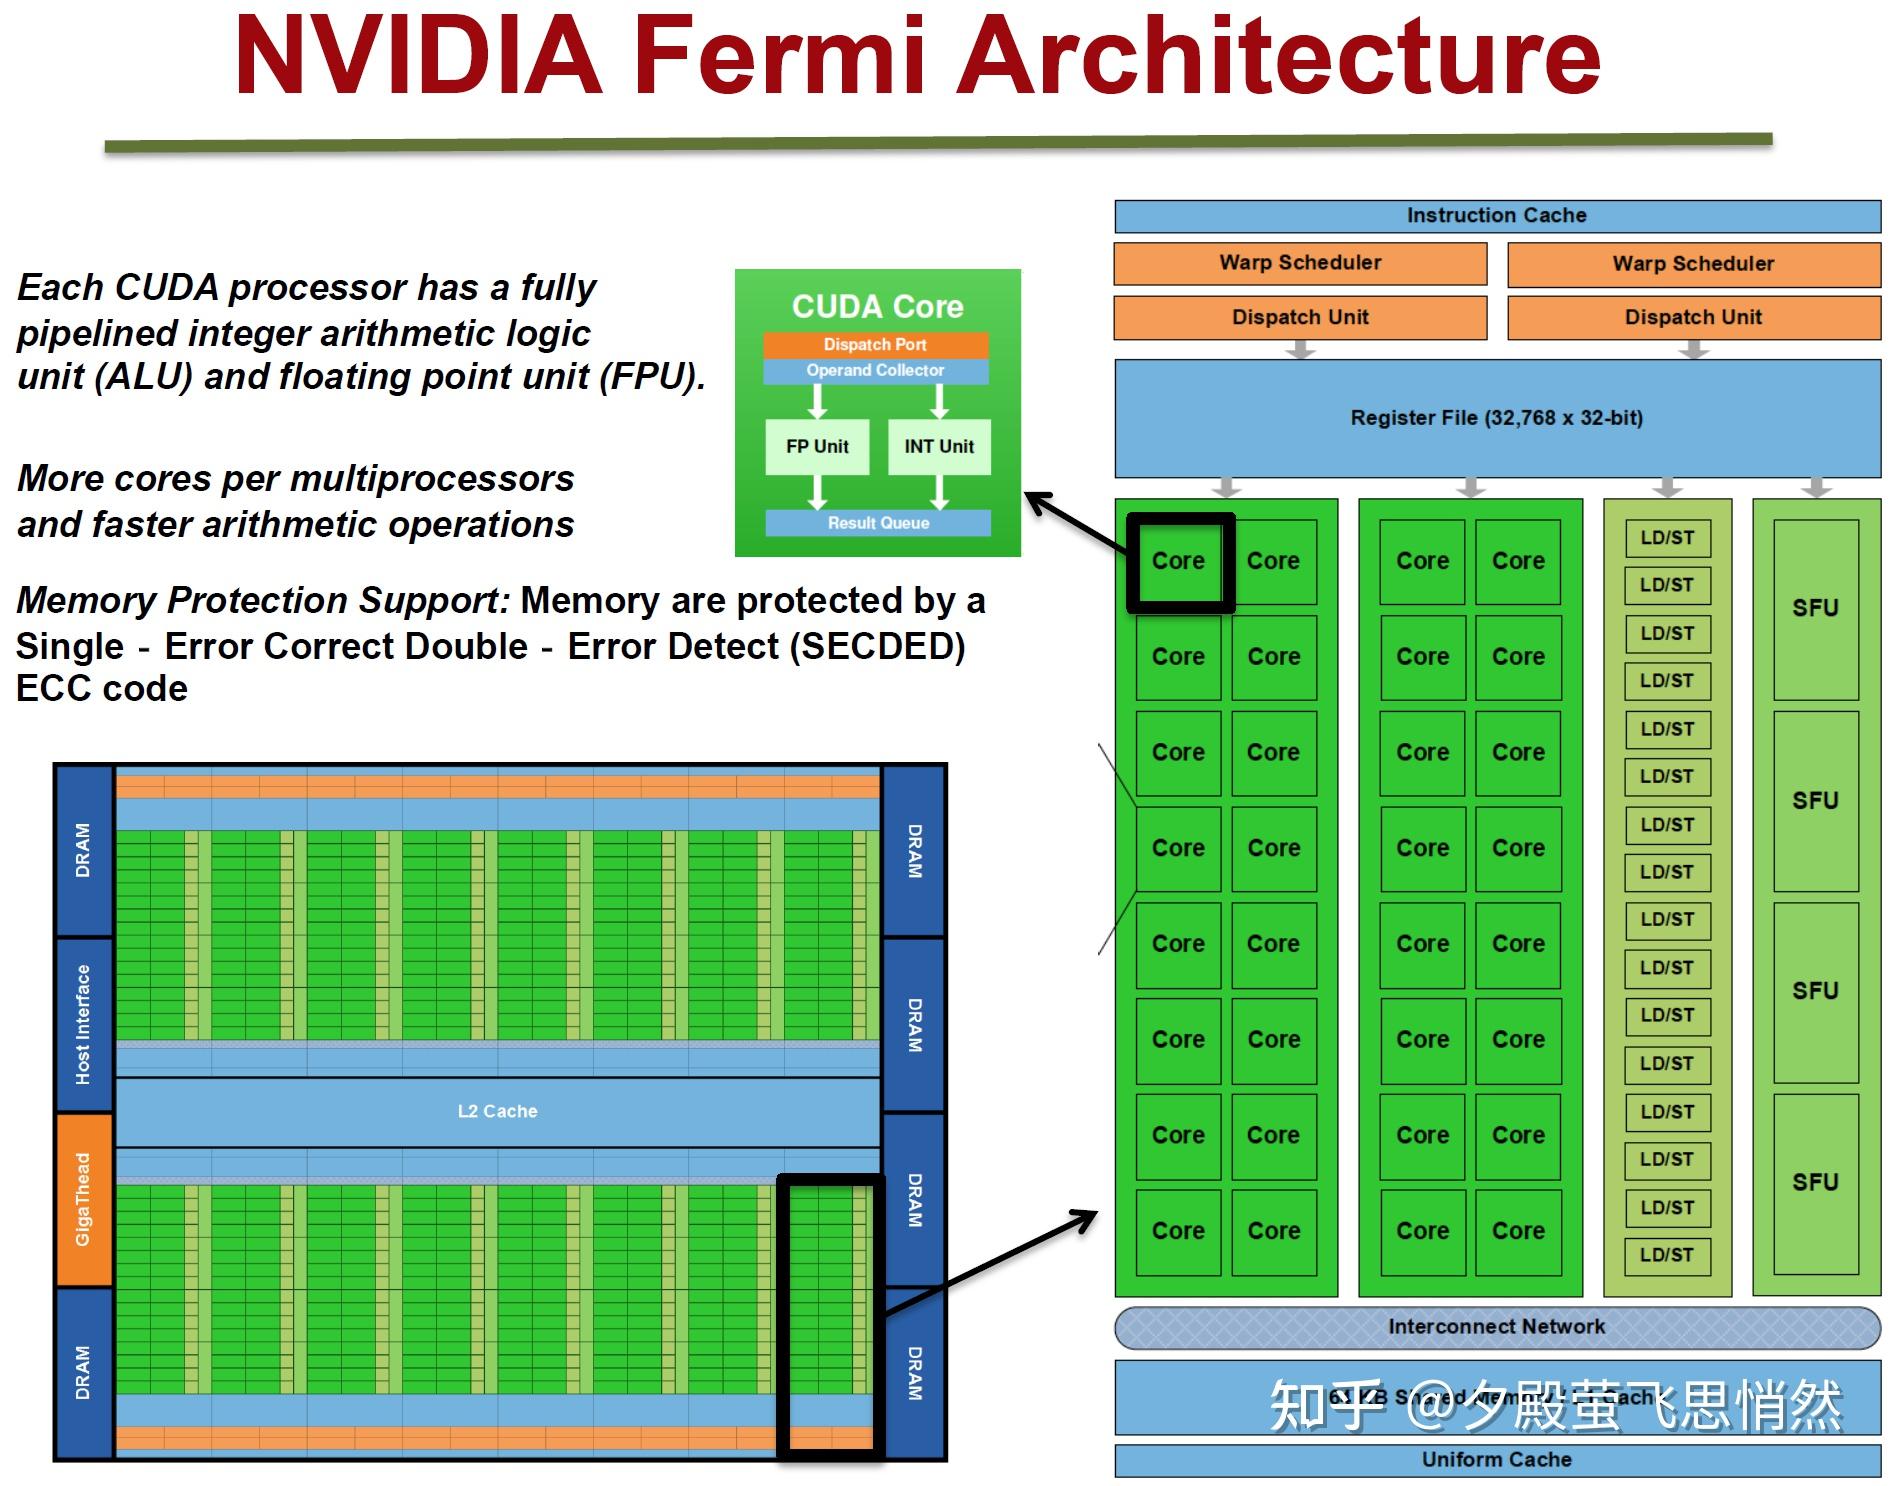This screenshot has height=1486, width=1894.
Task: Click text 'More cores per multiprocessors'
Action: pyautogui.click(x=296, y=478)
